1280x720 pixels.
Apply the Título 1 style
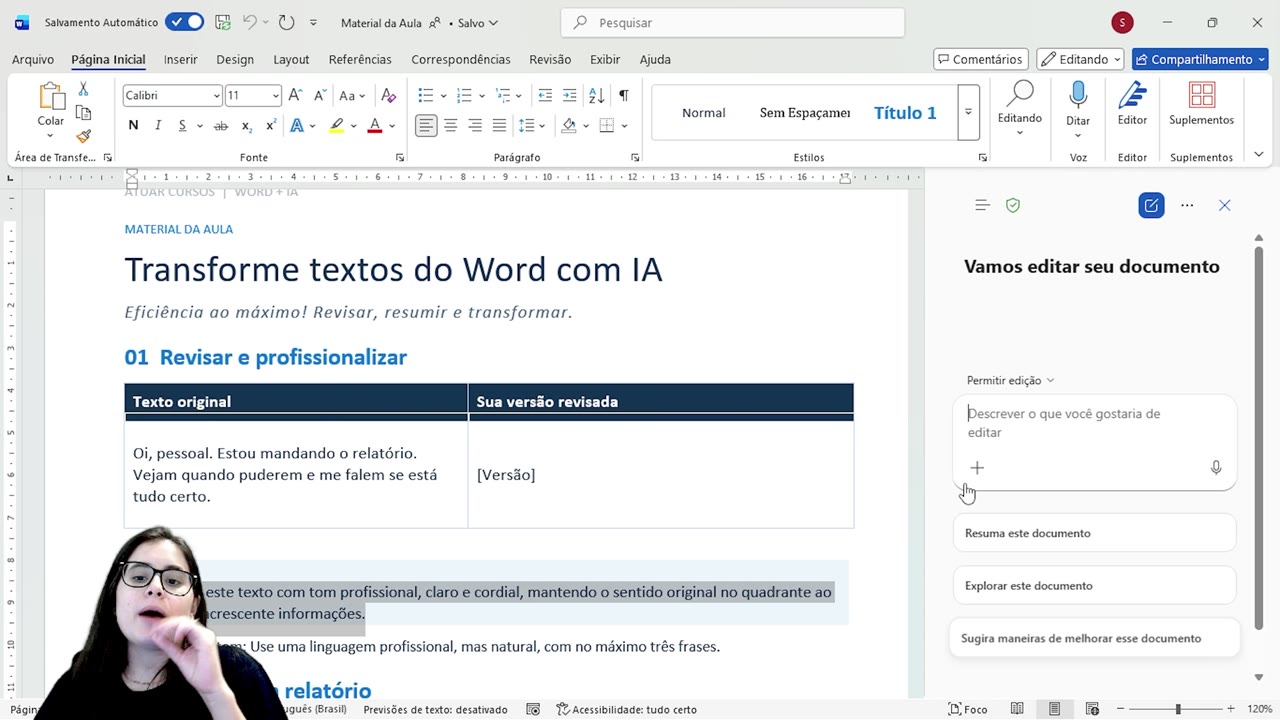click(x=905, y=113)
